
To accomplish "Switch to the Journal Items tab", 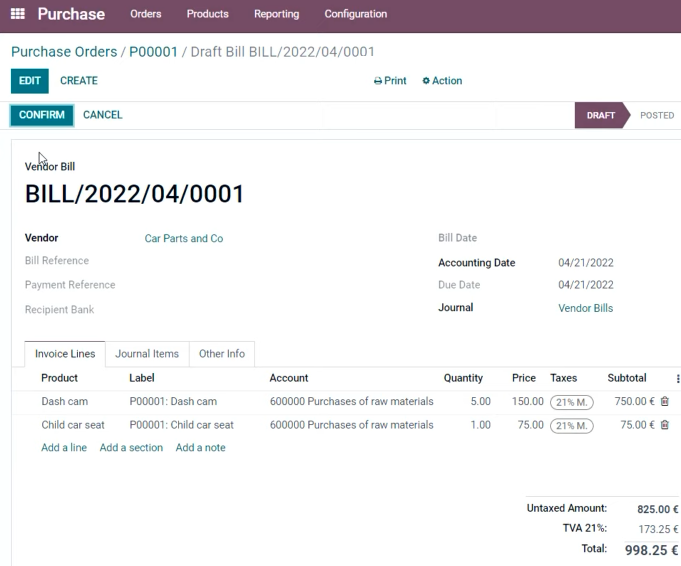I will click(147, 354).
